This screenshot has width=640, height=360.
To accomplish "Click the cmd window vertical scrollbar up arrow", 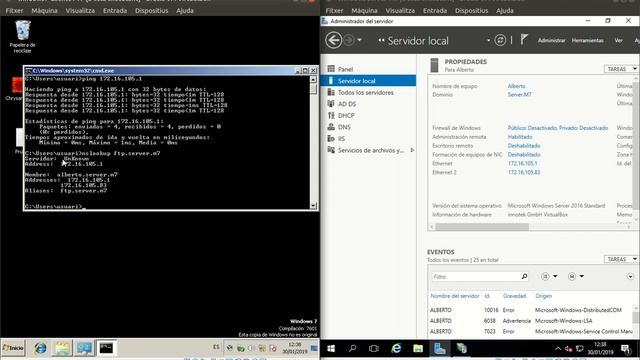I will click(313, 79).
